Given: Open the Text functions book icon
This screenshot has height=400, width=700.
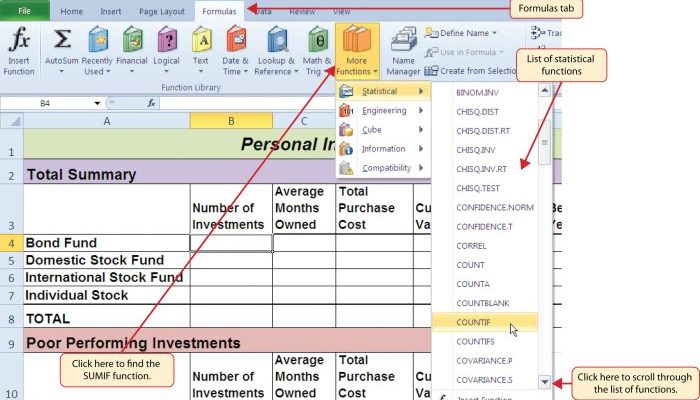Looking at the screenshot, I should tap(201, 40).
